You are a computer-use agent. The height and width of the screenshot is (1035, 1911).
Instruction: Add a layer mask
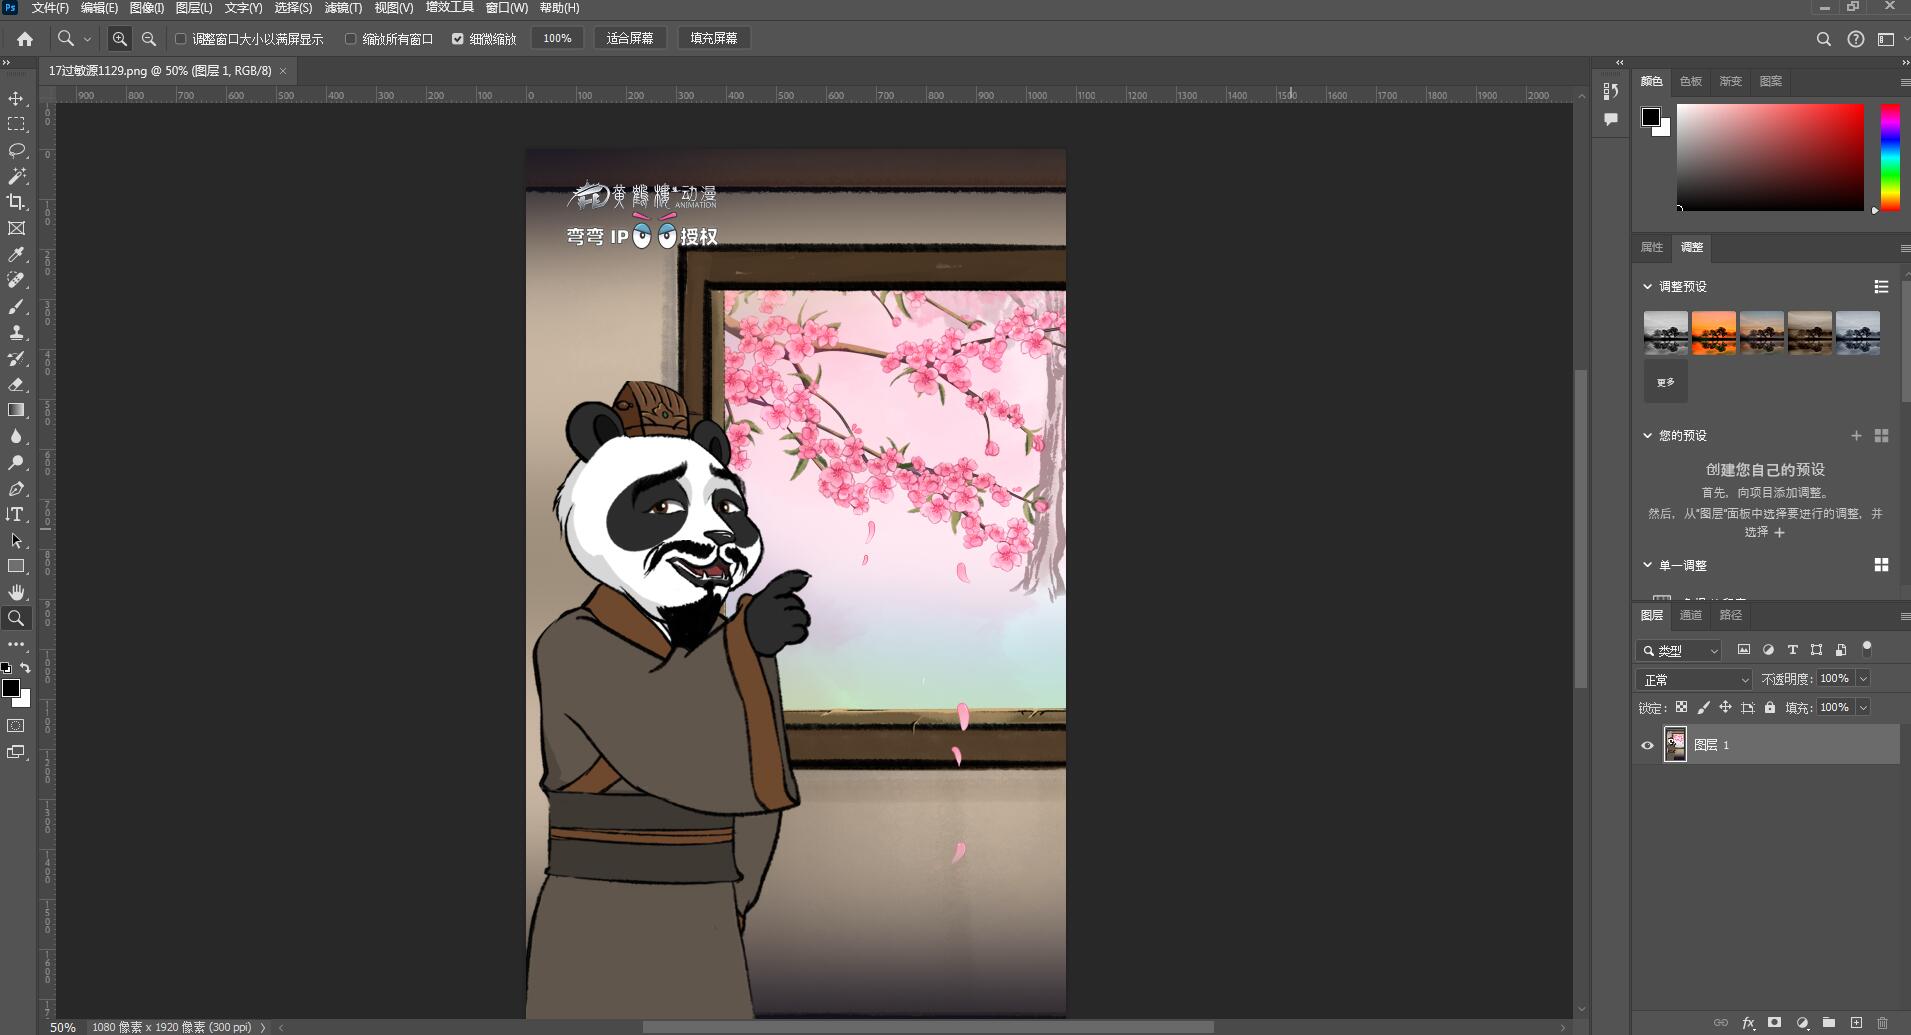pos(1775,1023)
